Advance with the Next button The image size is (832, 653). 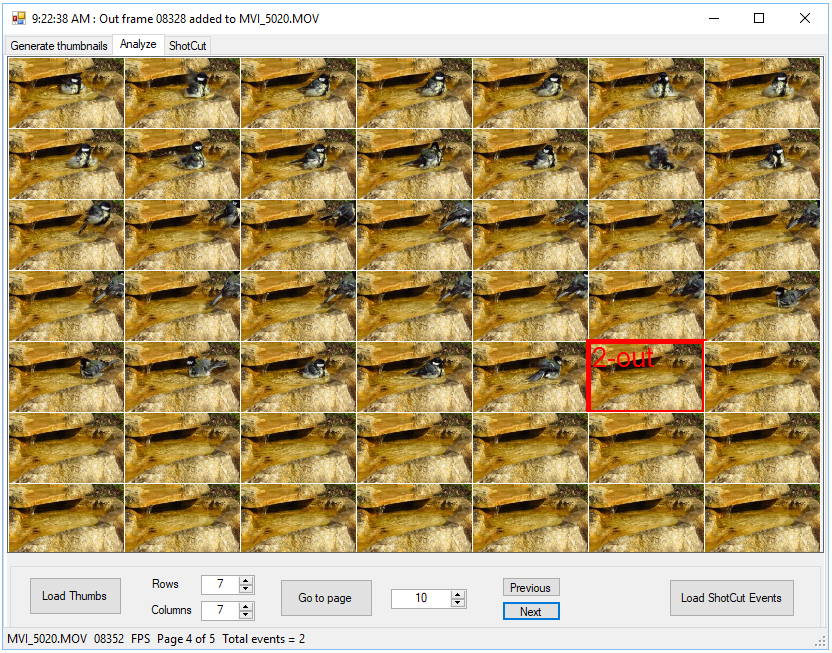point(530,612)
